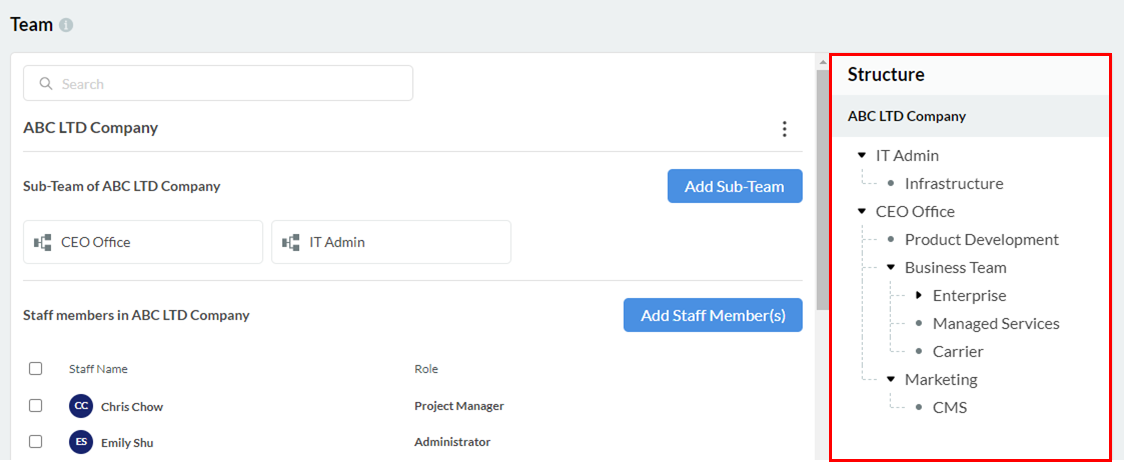Click the search magnifier icon
This screenshot has height=462, width=1124.
(46, 84)
